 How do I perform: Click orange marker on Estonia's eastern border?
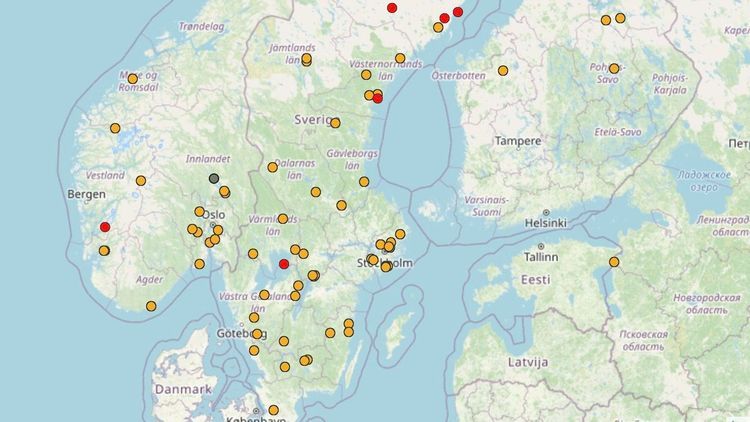(x=614, y=262)
